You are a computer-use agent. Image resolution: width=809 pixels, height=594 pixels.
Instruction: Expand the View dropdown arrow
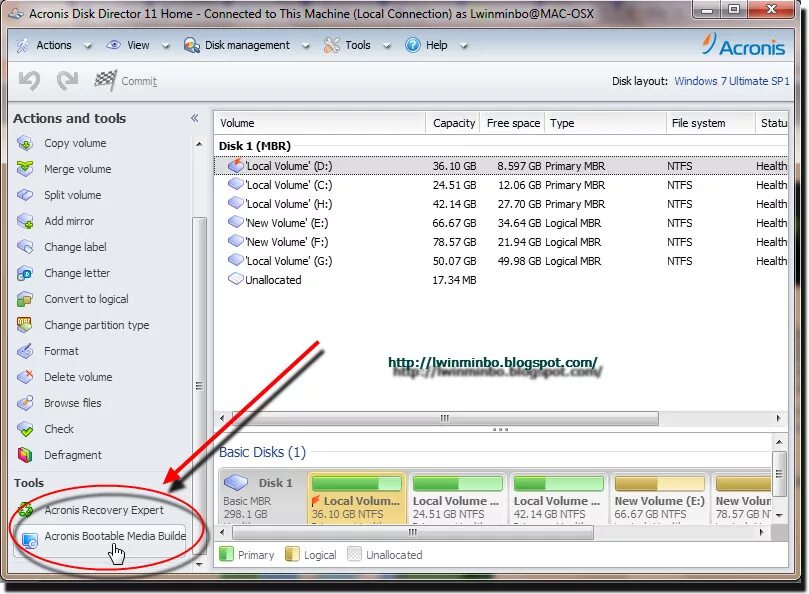pos(166,46)
